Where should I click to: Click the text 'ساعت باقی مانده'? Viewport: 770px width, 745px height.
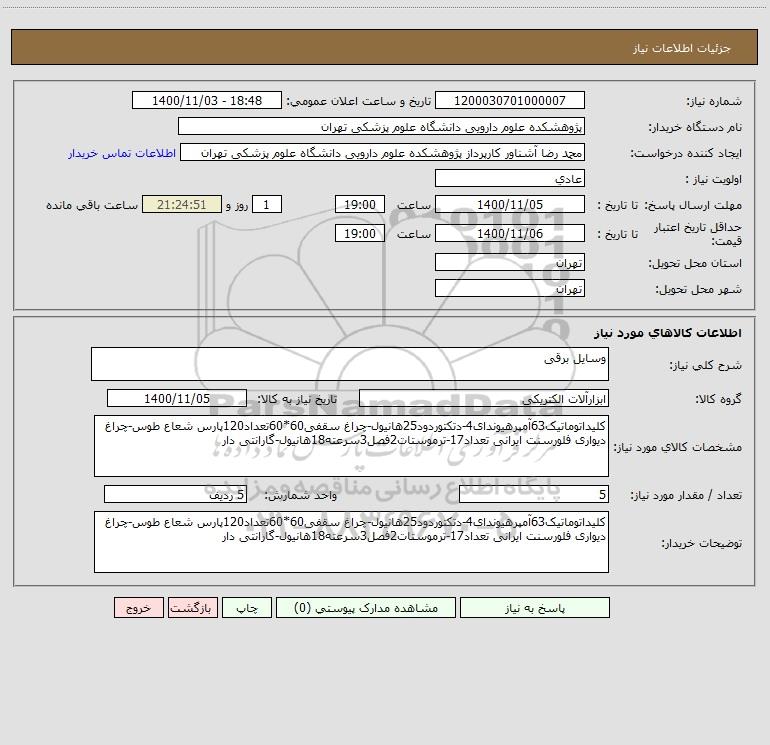click(92, 205)
